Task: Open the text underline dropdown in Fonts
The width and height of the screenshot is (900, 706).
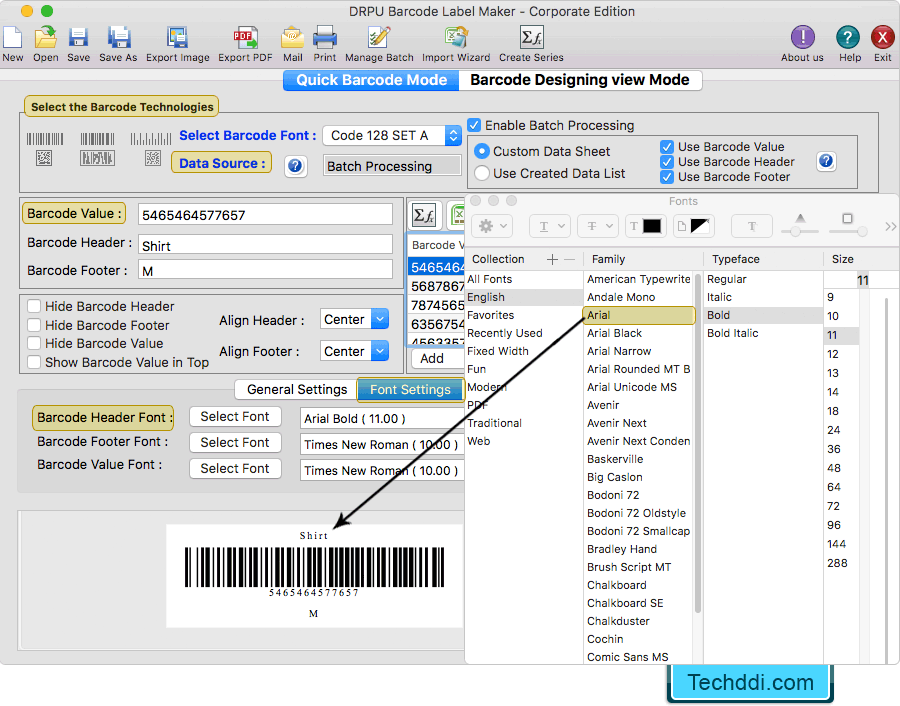Action: (x=549, y=226)
